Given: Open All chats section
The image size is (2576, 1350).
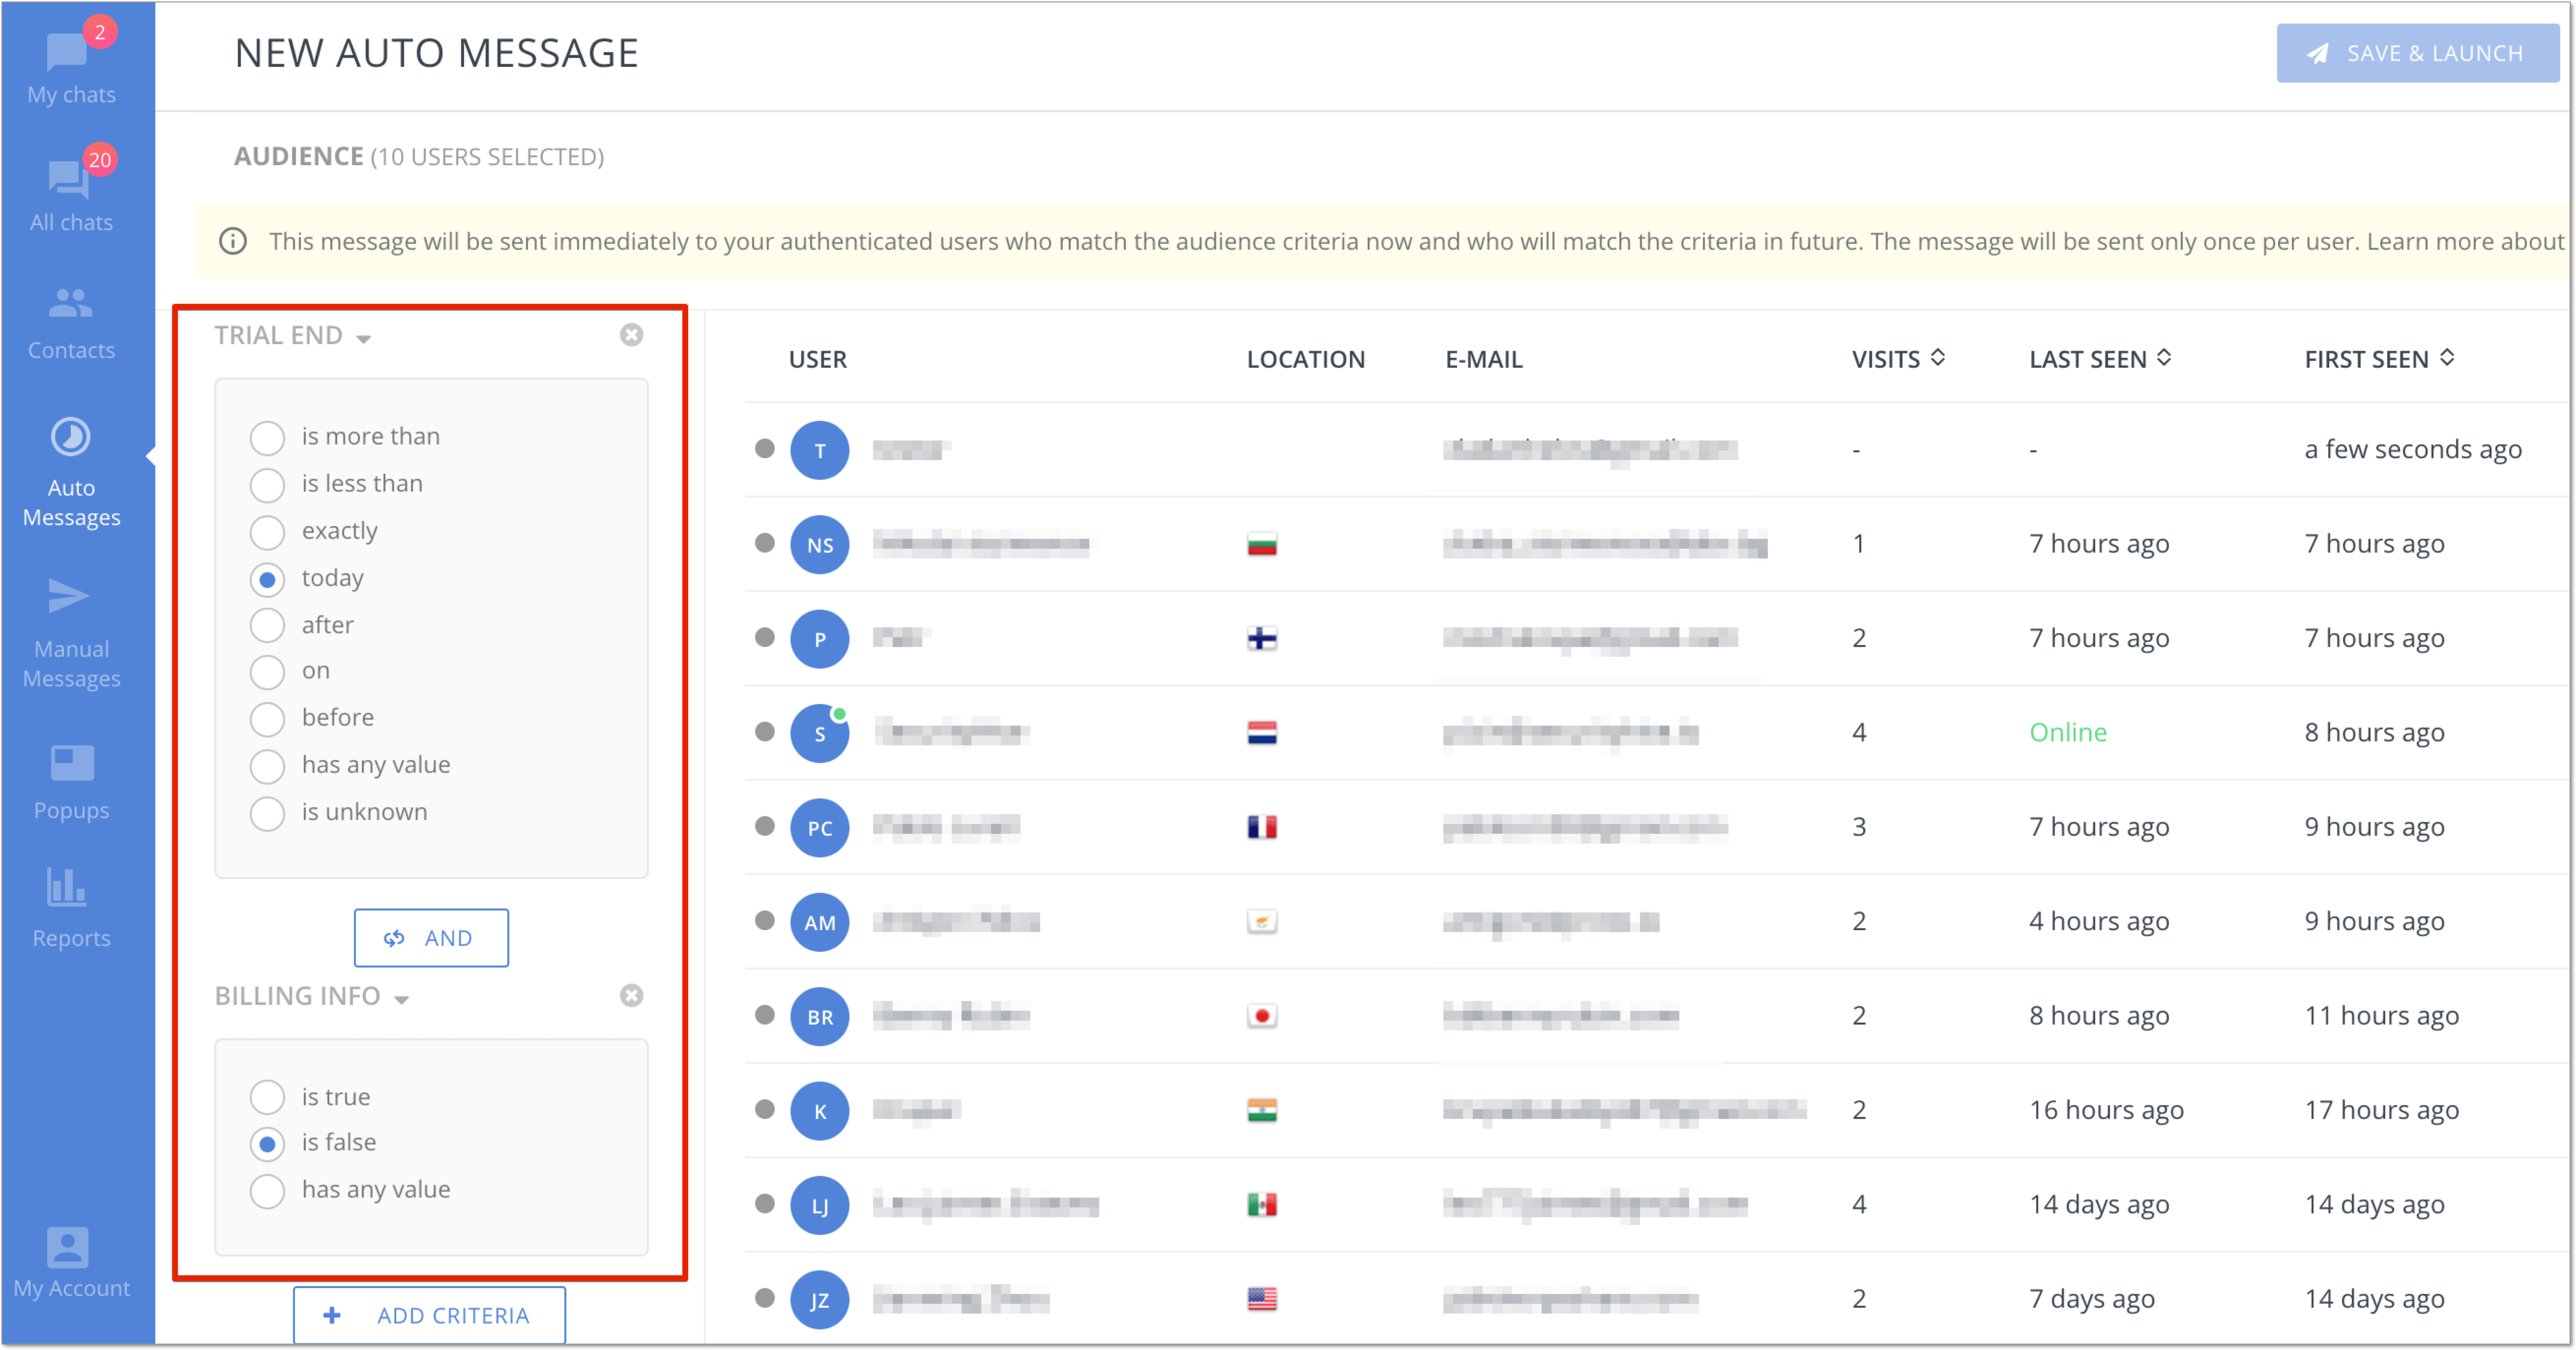Looking at the screenshot, I should [x=71, y=193].
